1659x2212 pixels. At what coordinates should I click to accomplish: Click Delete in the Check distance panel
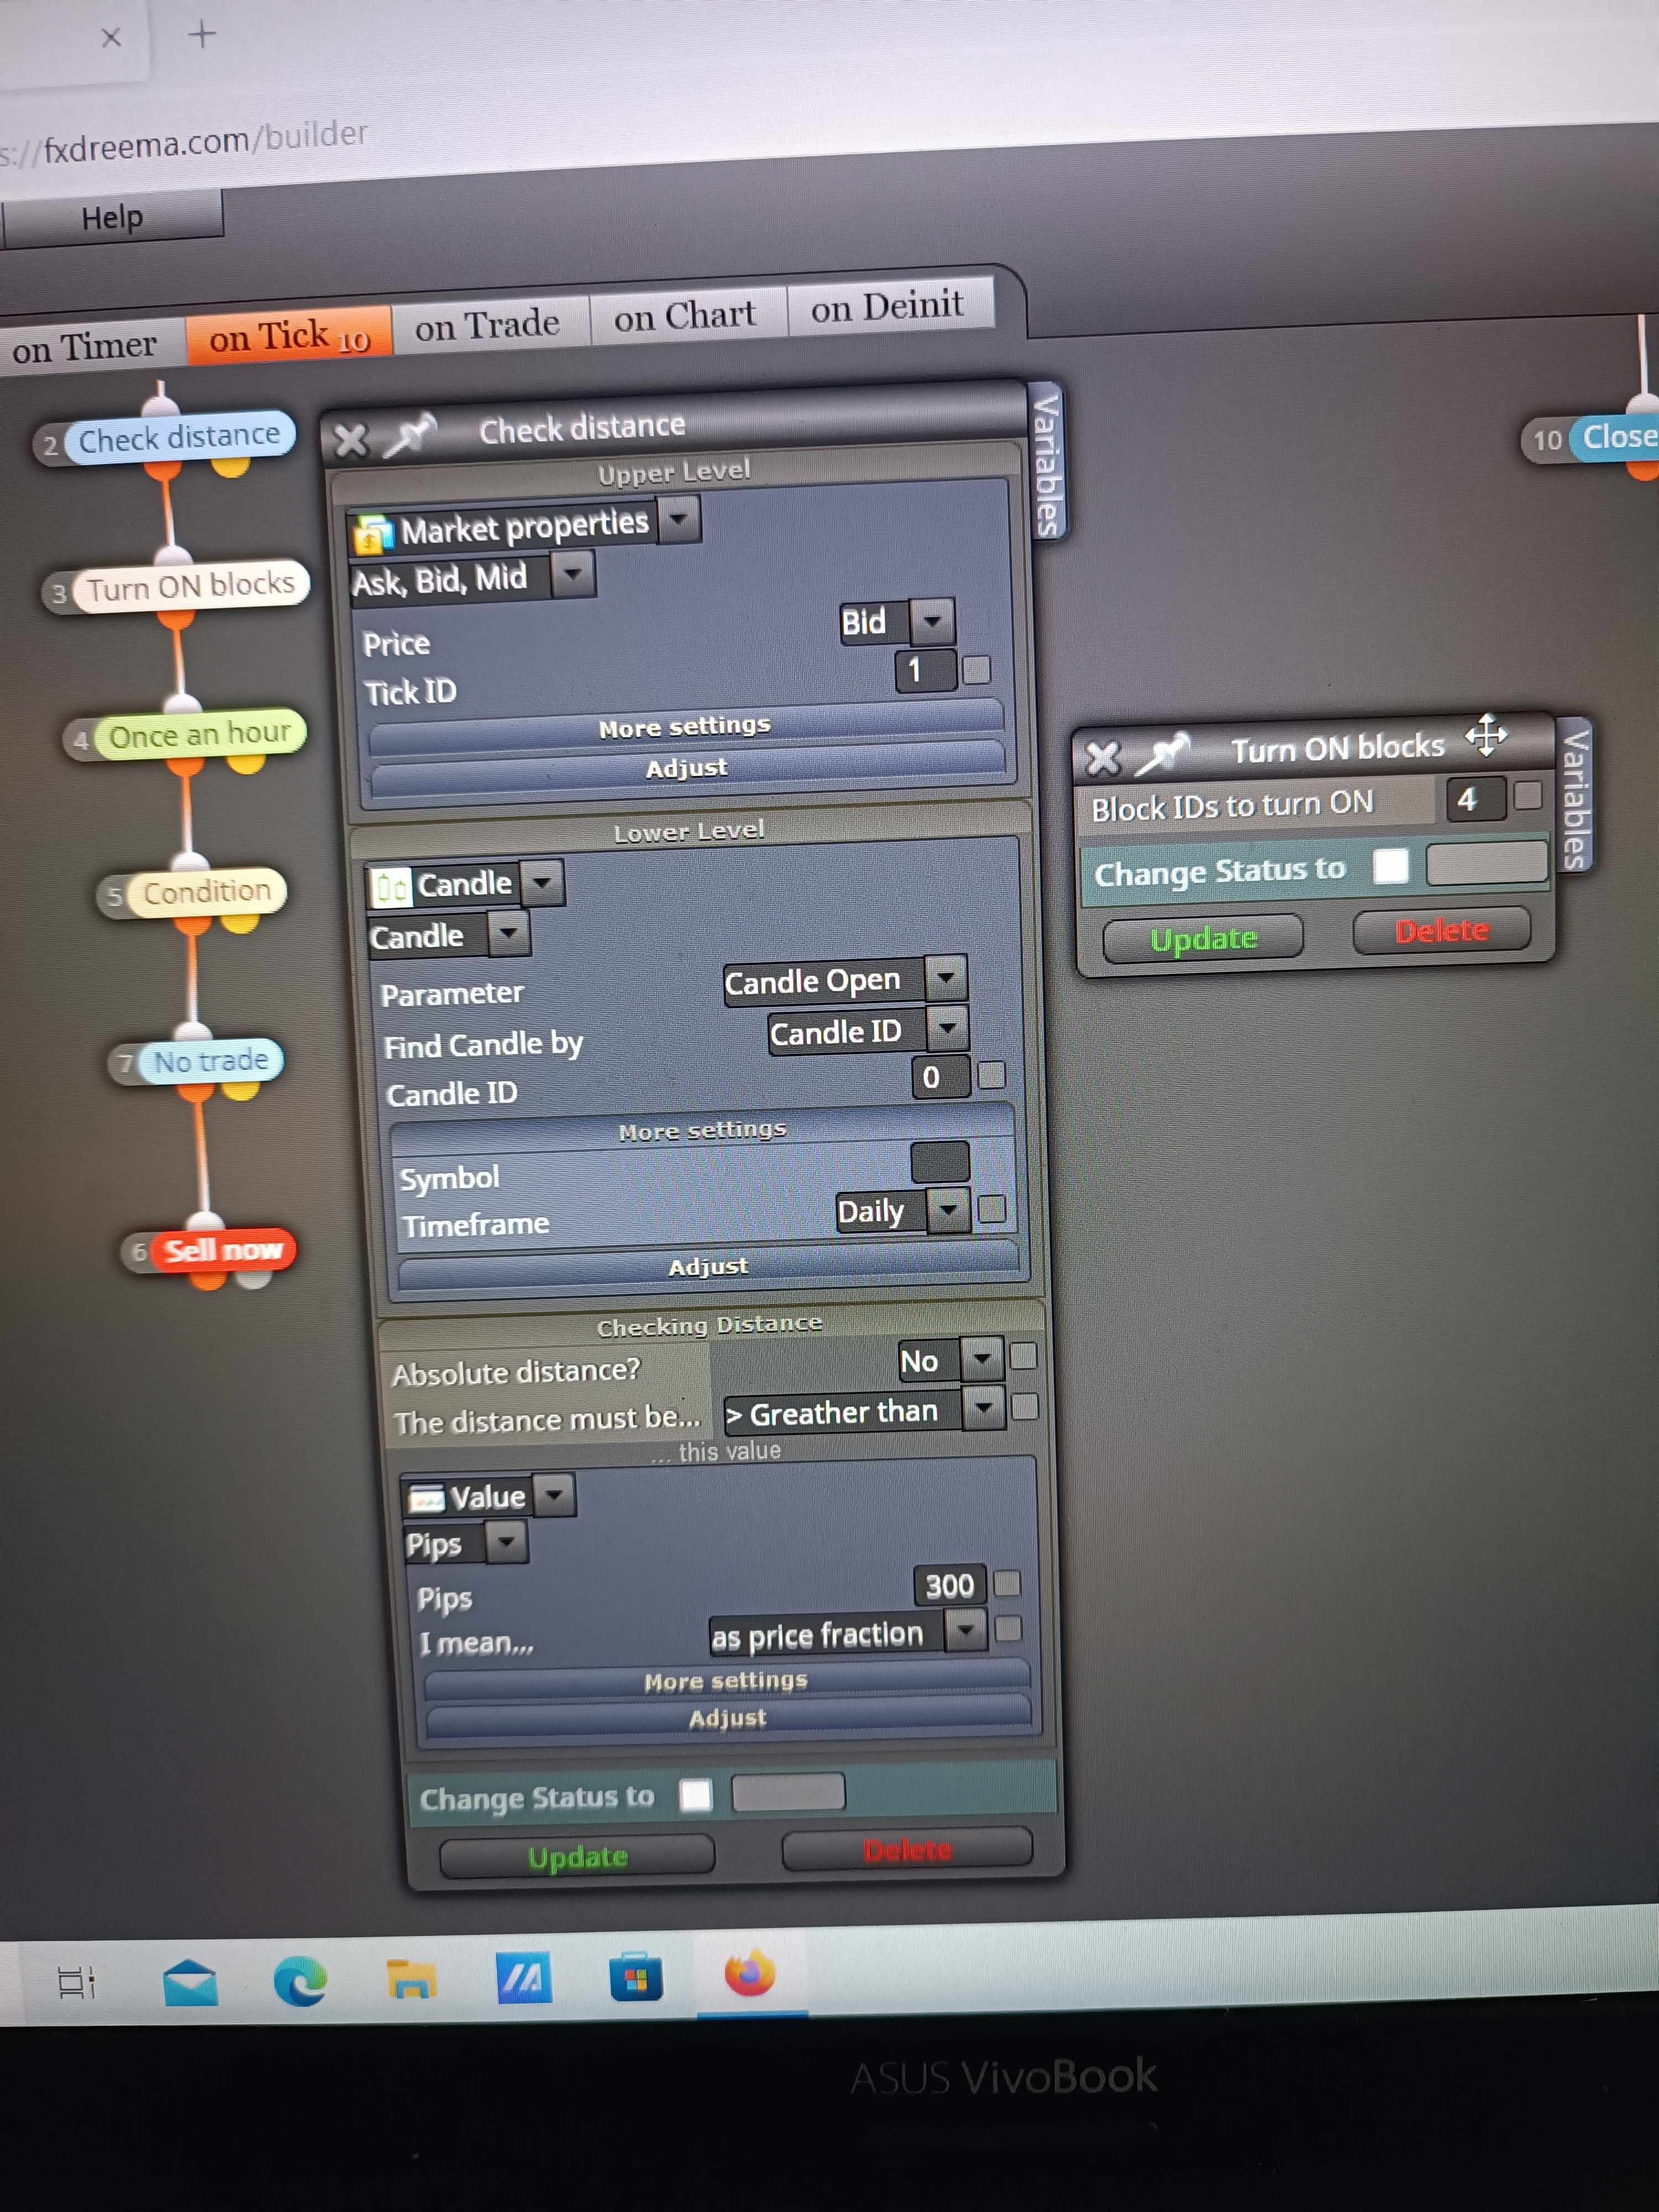click(x=907, y=1849)
